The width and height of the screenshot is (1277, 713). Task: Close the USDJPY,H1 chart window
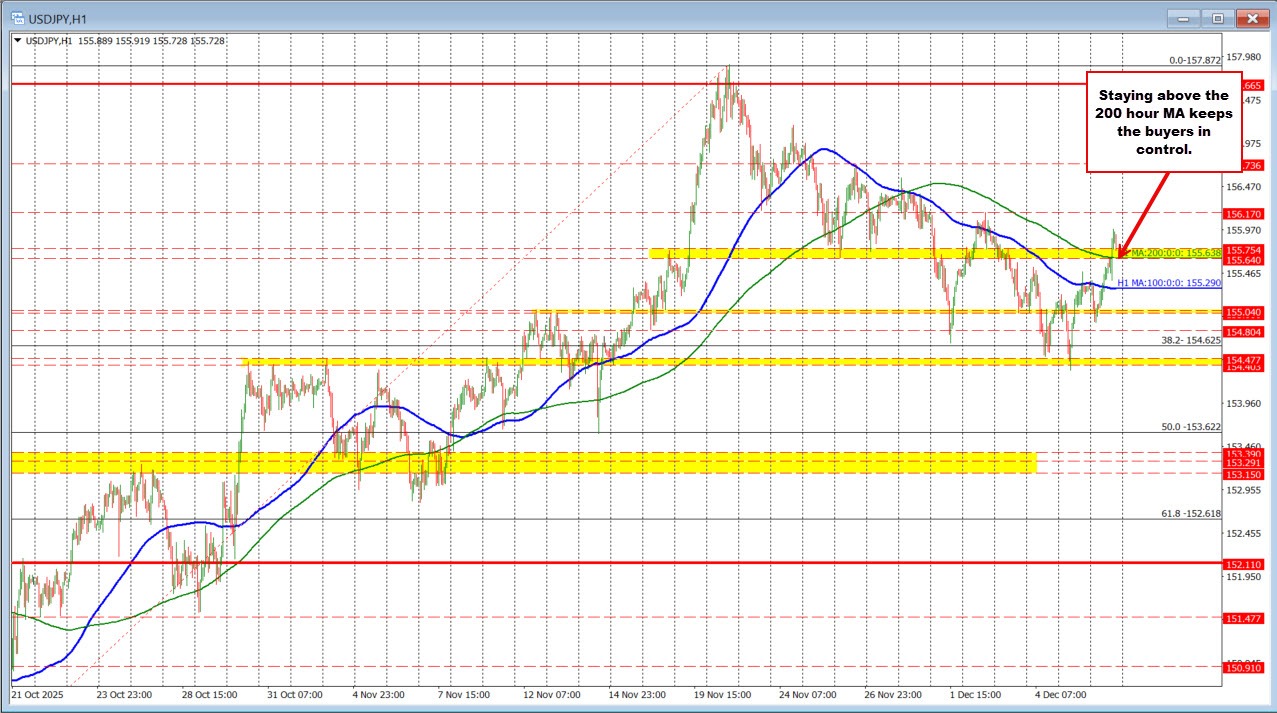(1253, 18)
